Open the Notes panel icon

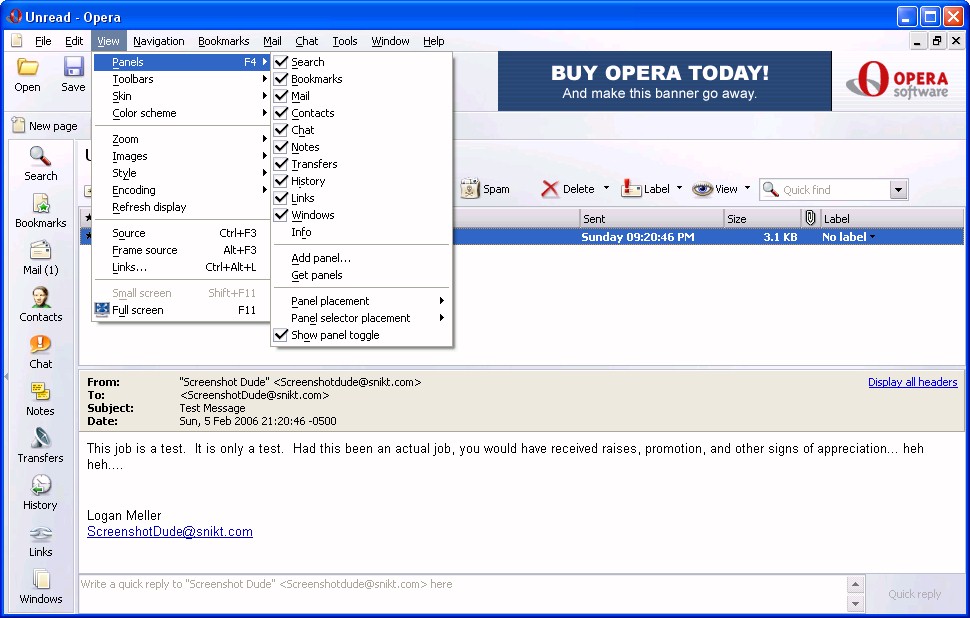click(40, 391)
